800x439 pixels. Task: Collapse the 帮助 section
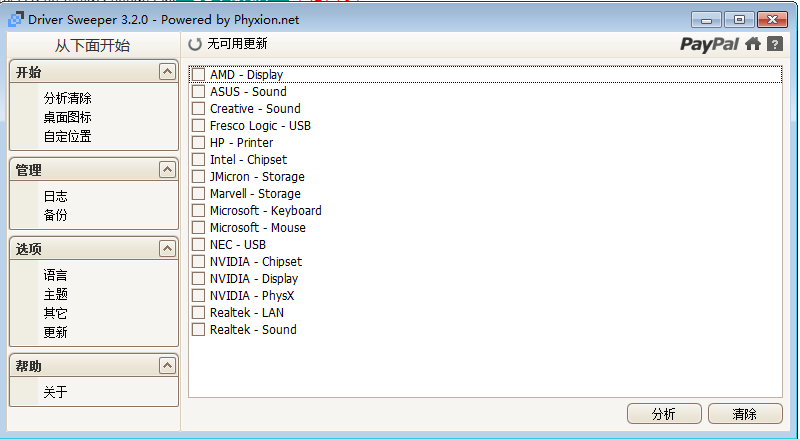tap(166, 366)
